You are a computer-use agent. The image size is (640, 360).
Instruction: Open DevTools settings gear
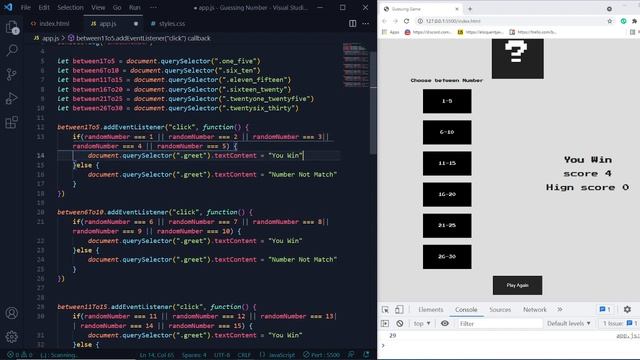[627, 309]
